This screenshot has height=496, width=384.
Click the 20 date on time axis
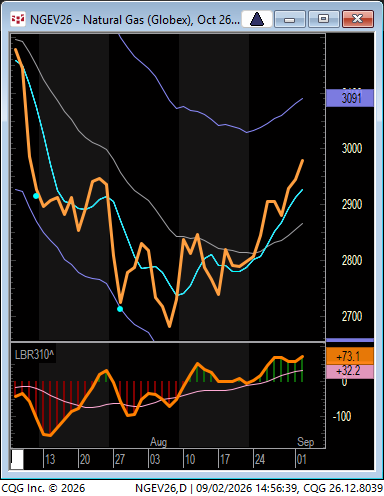(85, 460)
